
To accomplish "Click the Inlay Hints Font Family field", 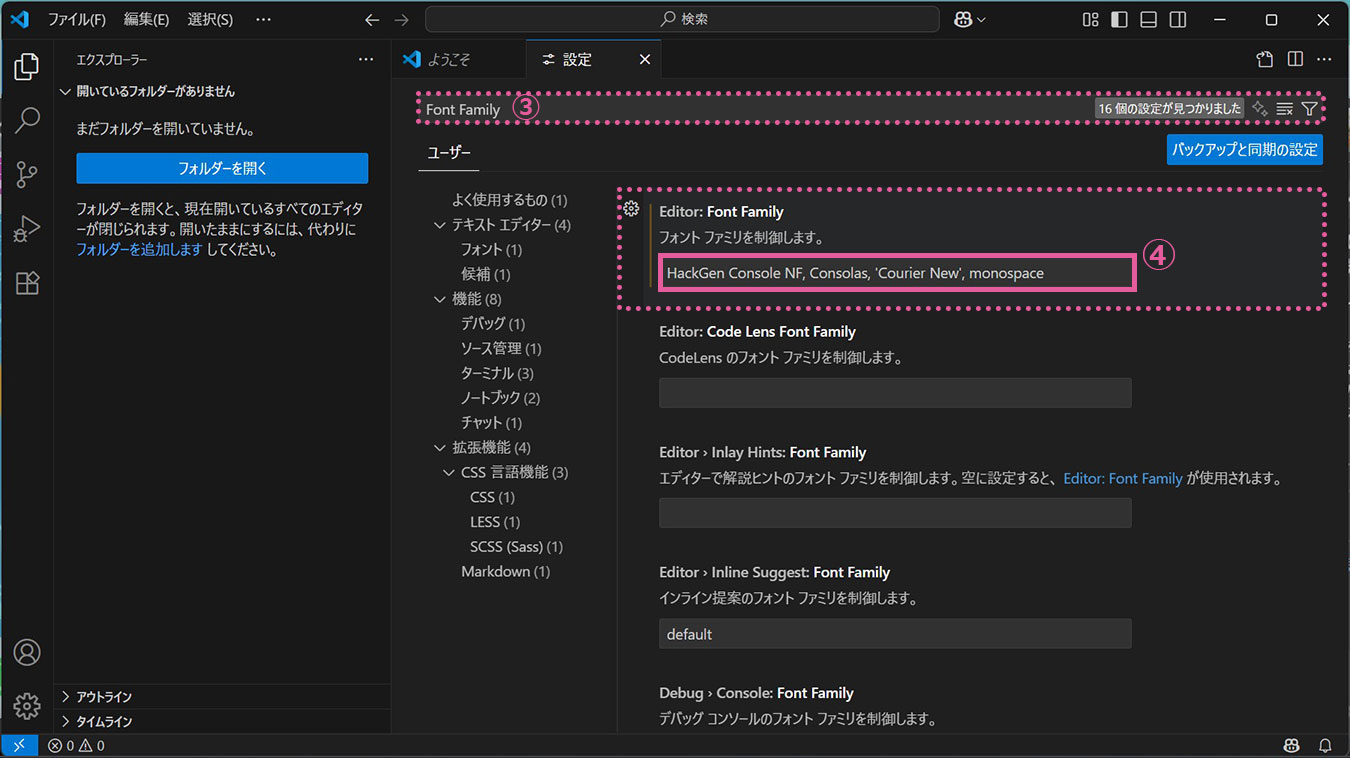I will (896, 513).
